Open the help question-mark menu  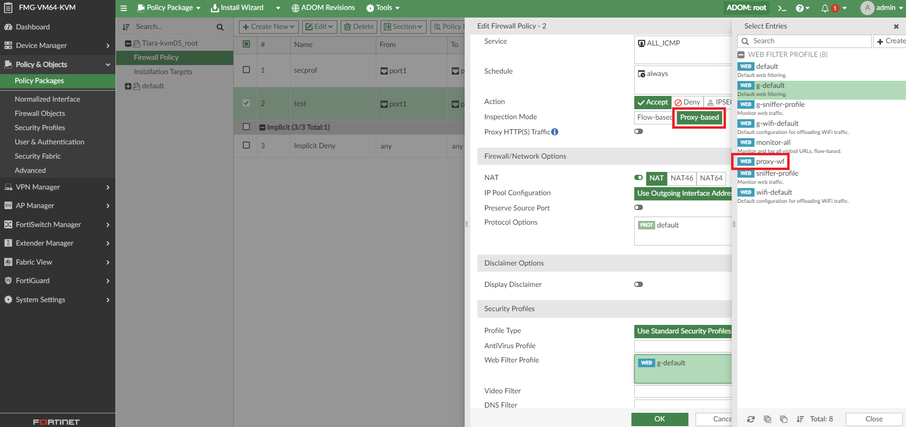point(802,8)
